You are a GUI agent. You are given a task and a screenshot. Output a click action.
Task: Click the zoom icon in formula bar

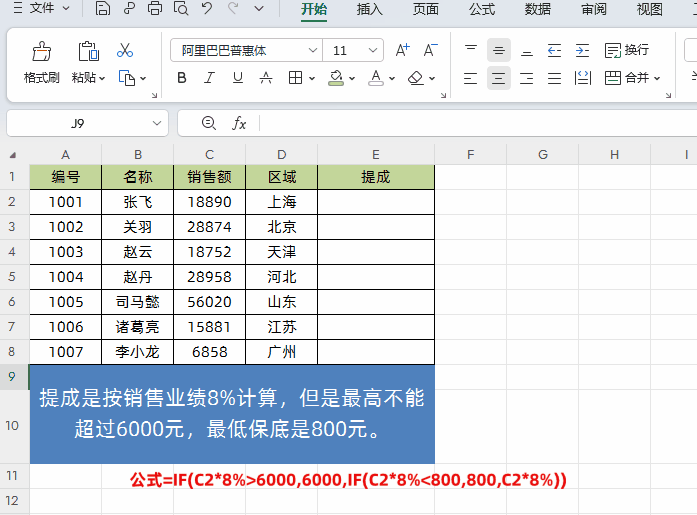tap(208, 123)
